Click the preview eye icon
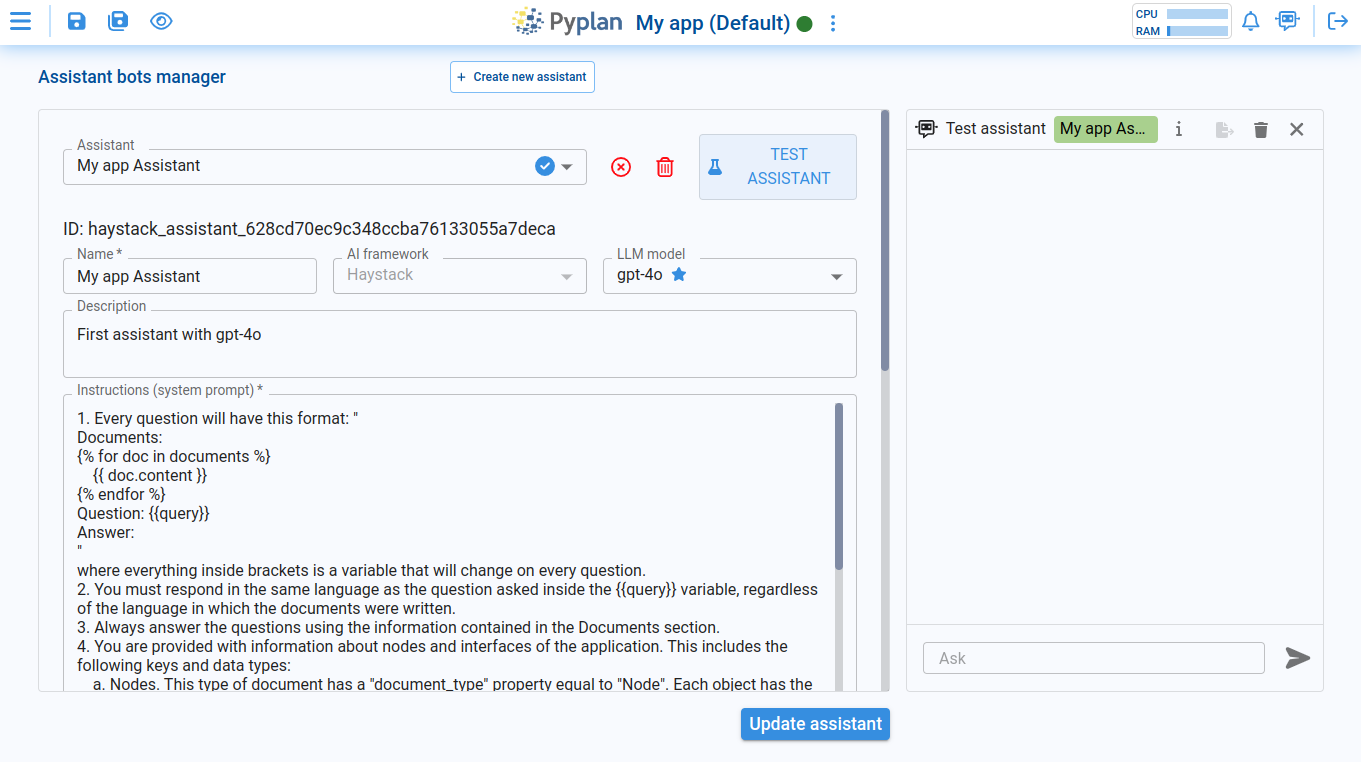Image resolution: width=1361 pixels, height=762 pixels. click(x=161, y=20)
